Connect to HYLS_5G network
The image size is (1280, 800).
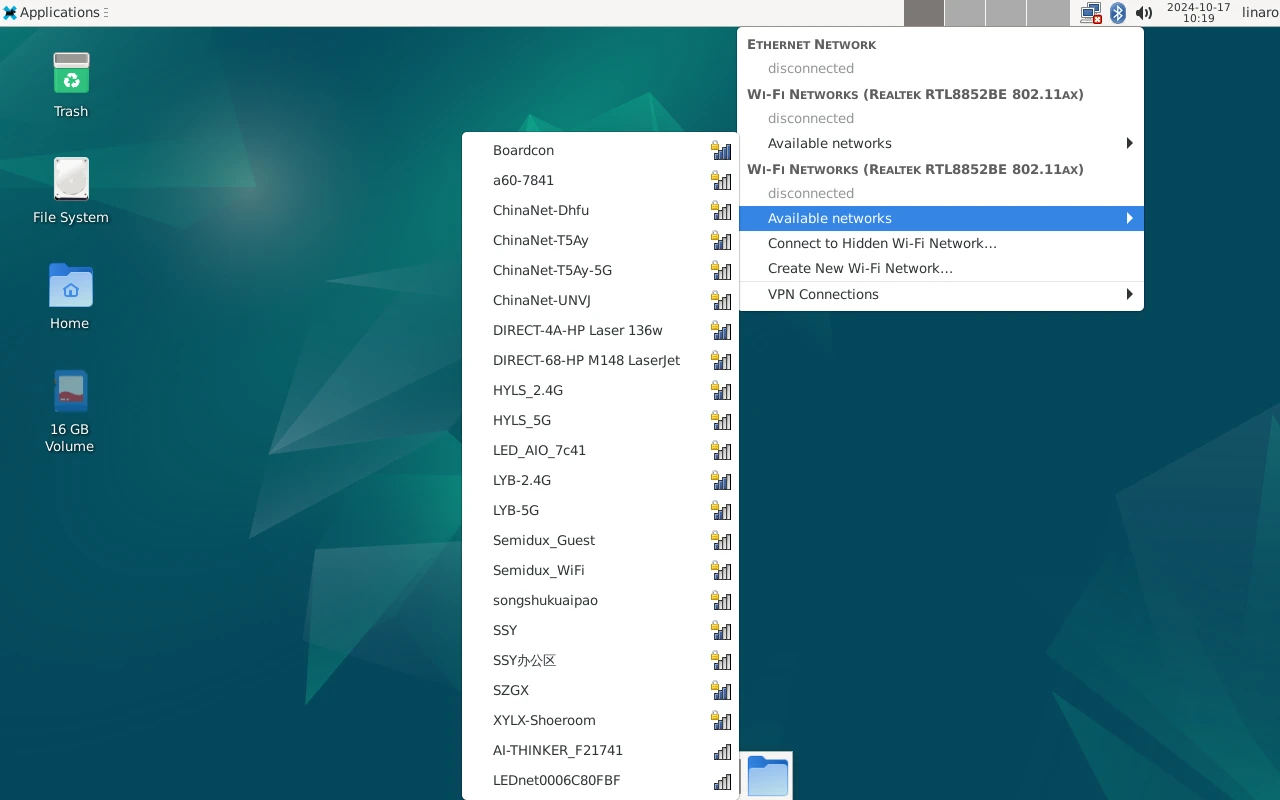tap(600, 420)
